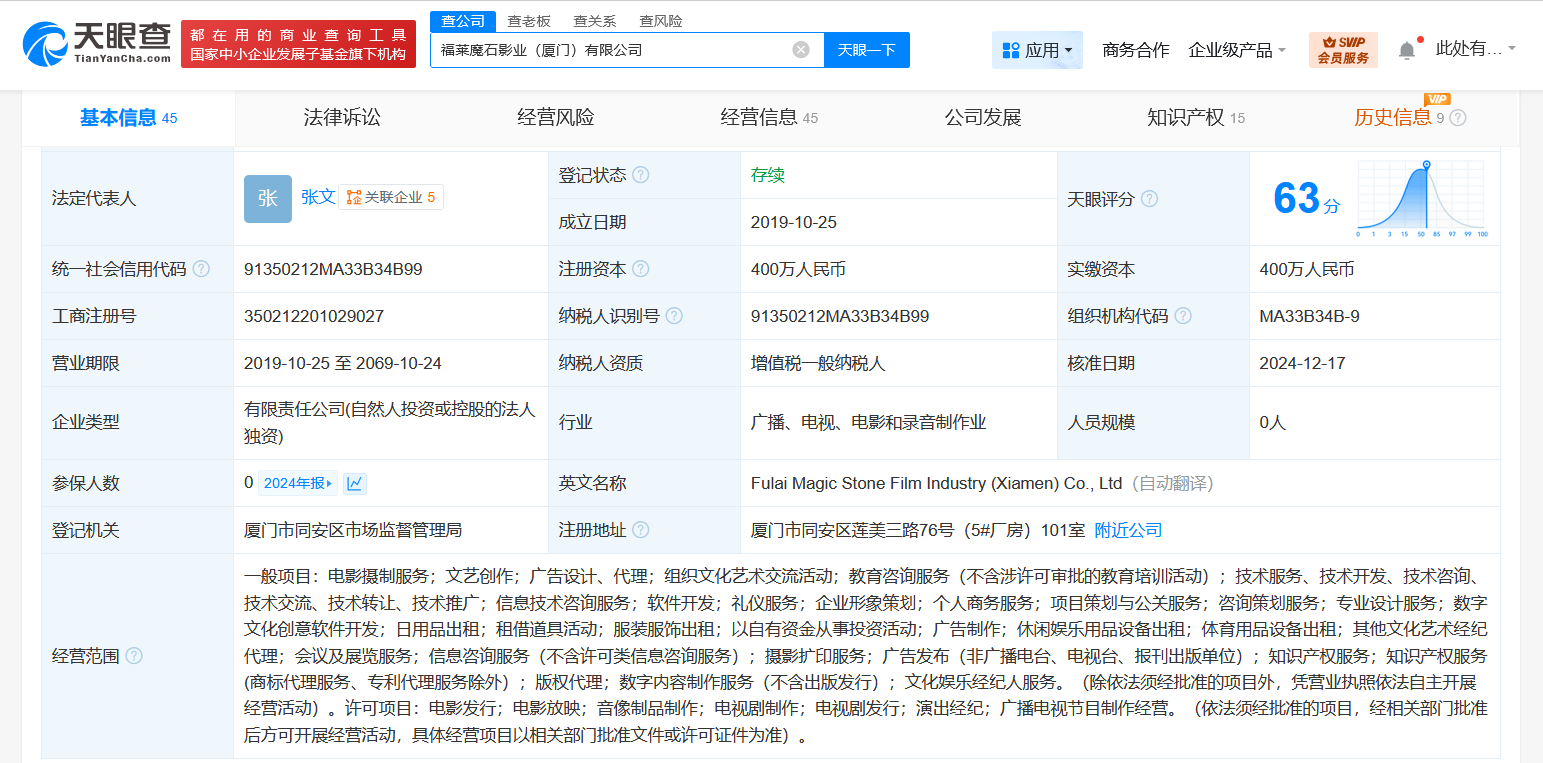Click the 成立日期 value 2019-10-25
1543x763 pixels.
[794, 222]
